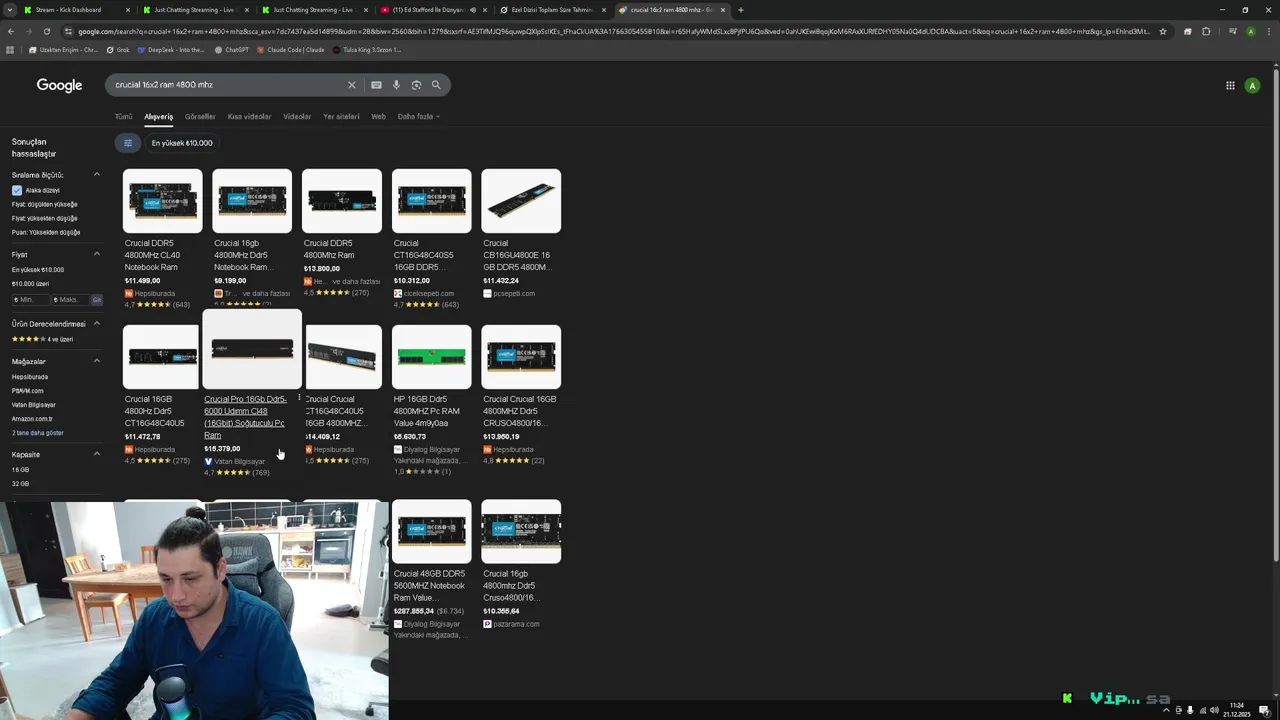This screenshot has height=720, width=1280.
Task: Switch to Ezel Dizisi browser tab
Action: point(552,10)
